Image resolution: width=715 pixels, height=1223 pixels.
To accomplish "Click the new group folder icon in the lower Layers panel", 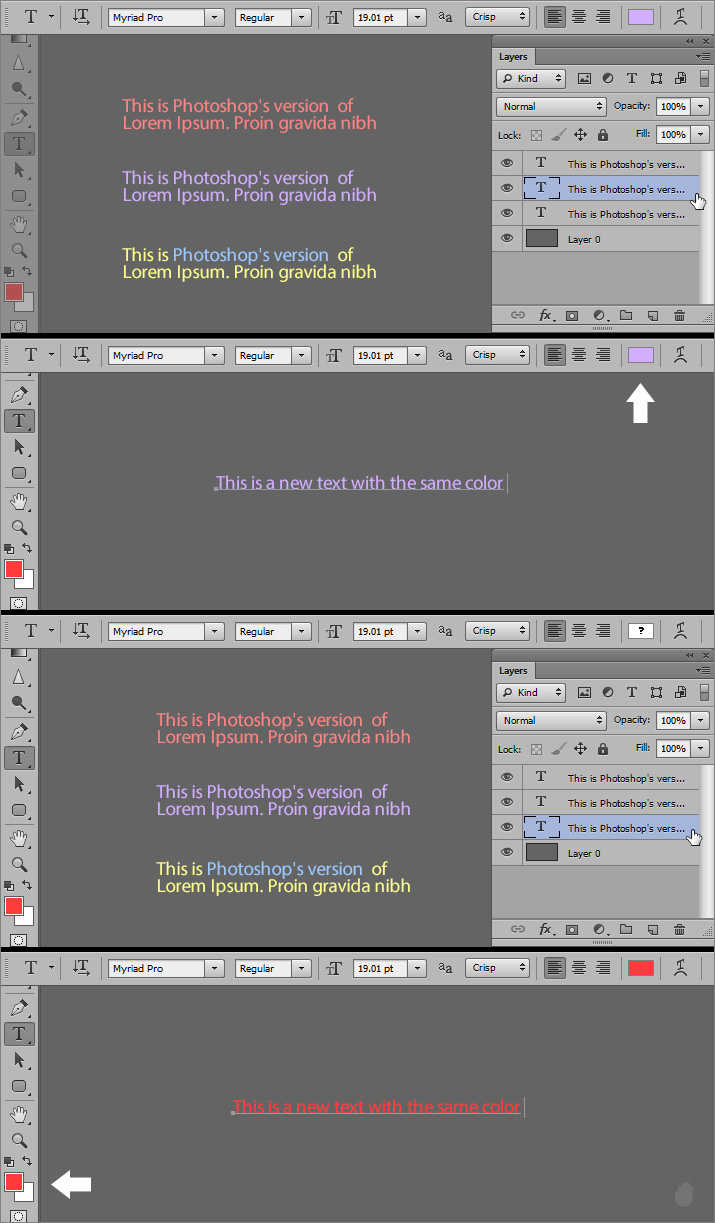I will [x=626, y=929].
